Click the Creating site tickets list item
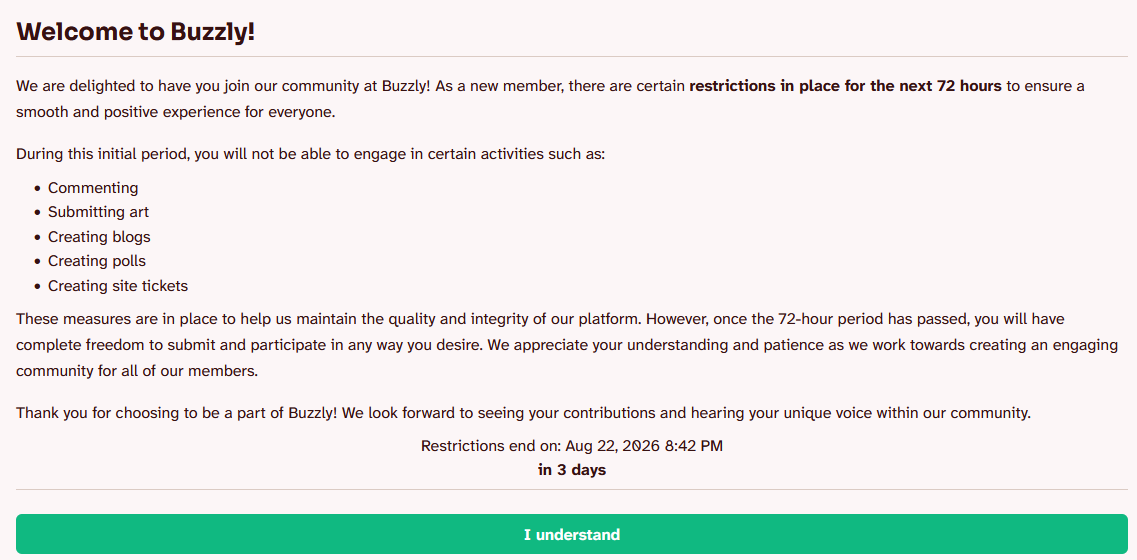The height and width of the screenshot is (560, 1137). point(118,286)
